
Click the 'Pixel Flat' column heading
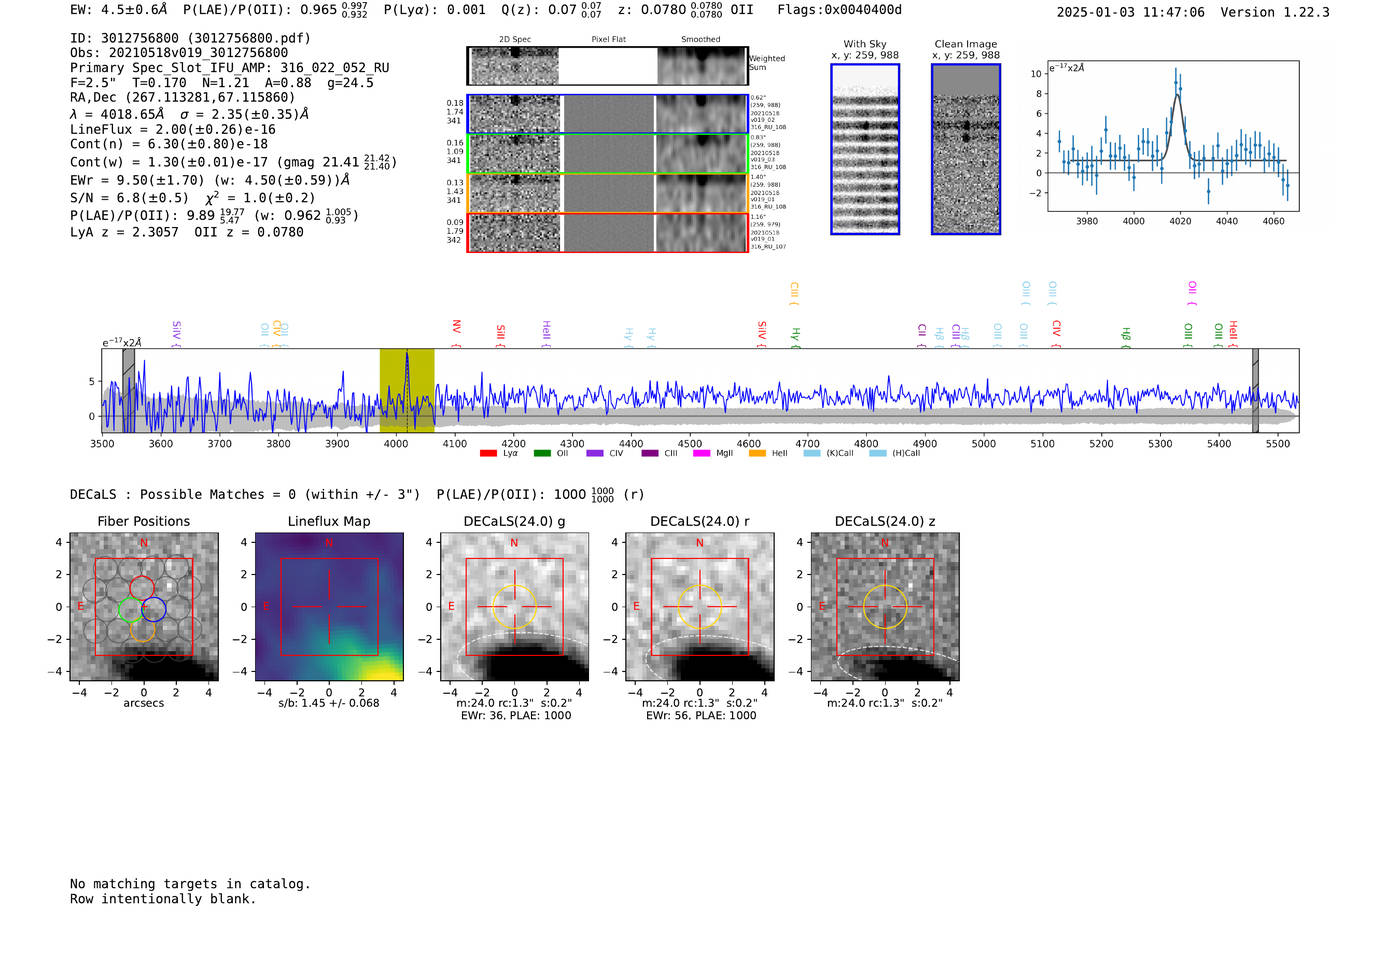pos(608,39)
